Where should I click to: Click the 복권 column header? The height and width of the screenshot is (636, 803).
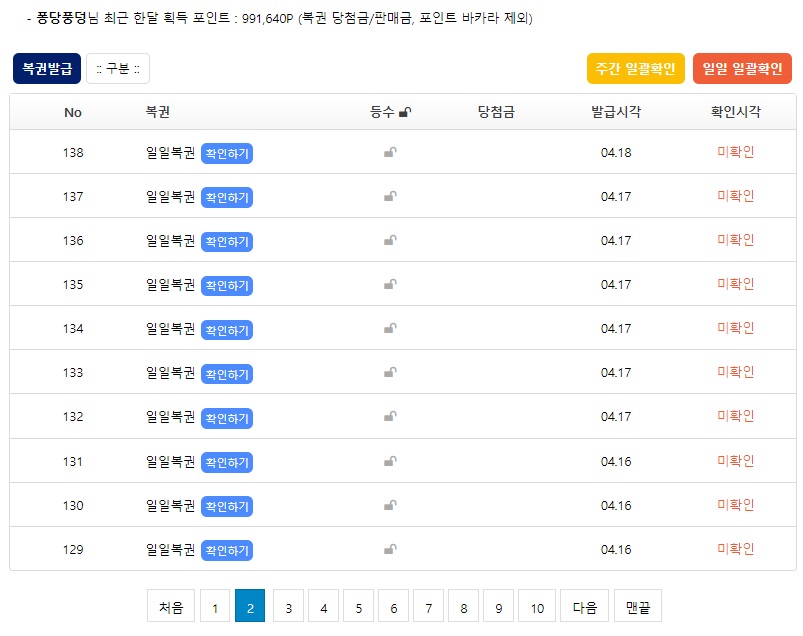pos(158,112)
